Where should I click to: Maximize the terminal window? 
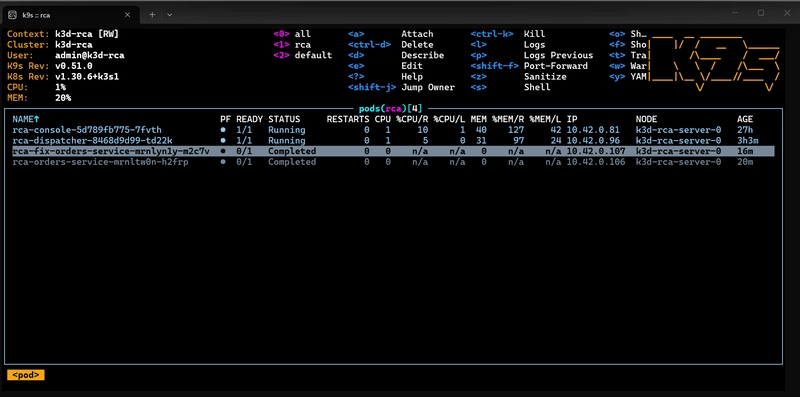[x=761, y=13]
